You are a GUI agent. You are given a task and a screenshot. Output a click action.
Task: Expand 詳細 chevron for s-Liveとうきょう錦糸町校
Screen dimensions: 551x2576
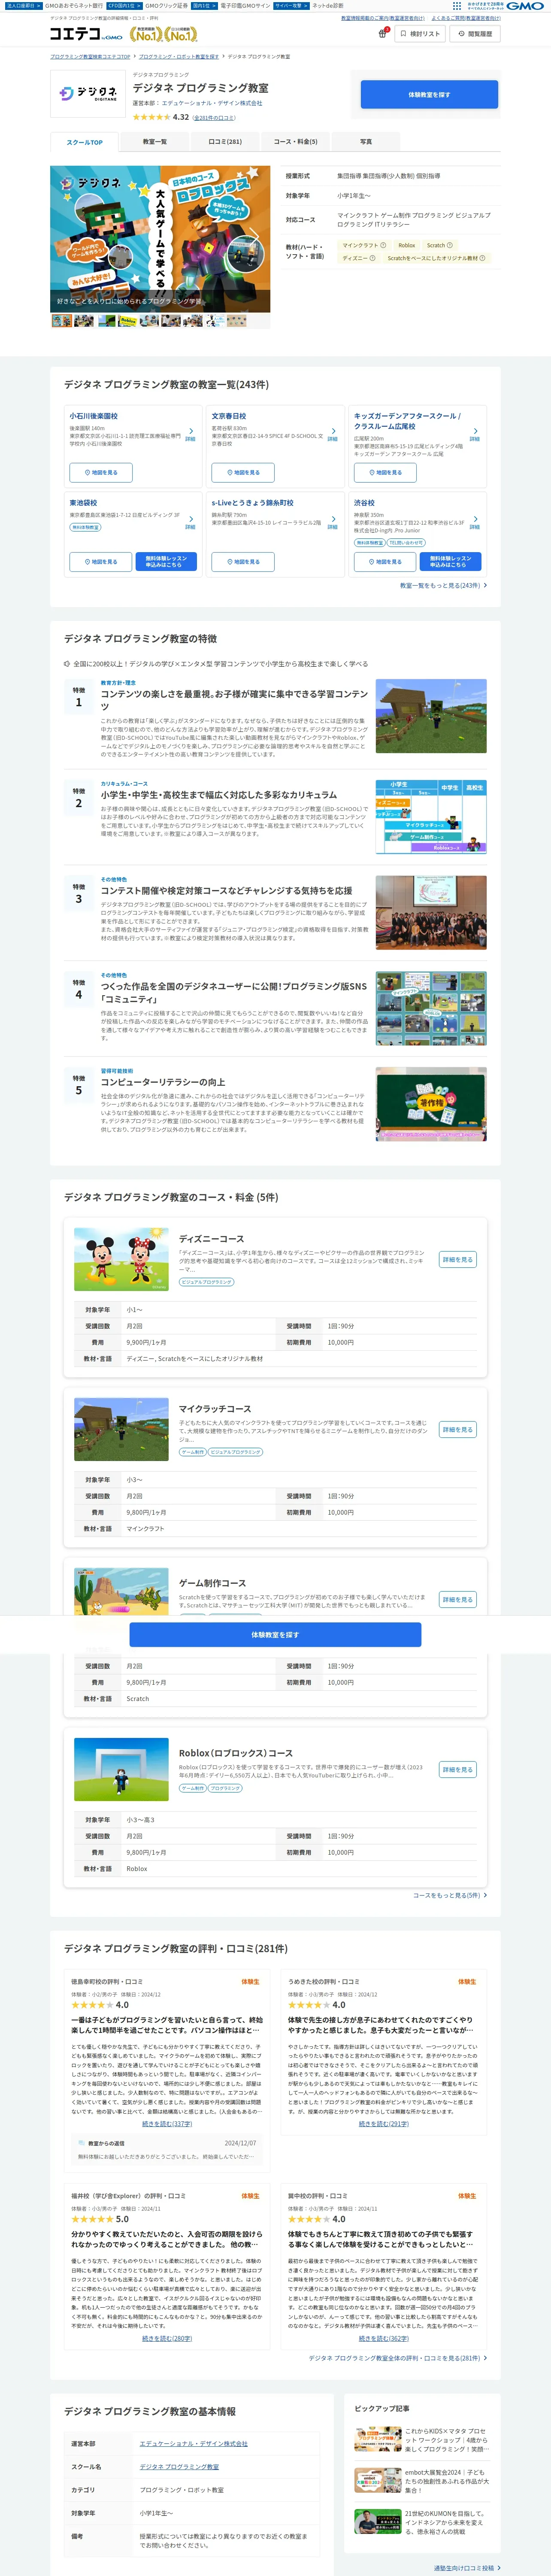point(332,521)
